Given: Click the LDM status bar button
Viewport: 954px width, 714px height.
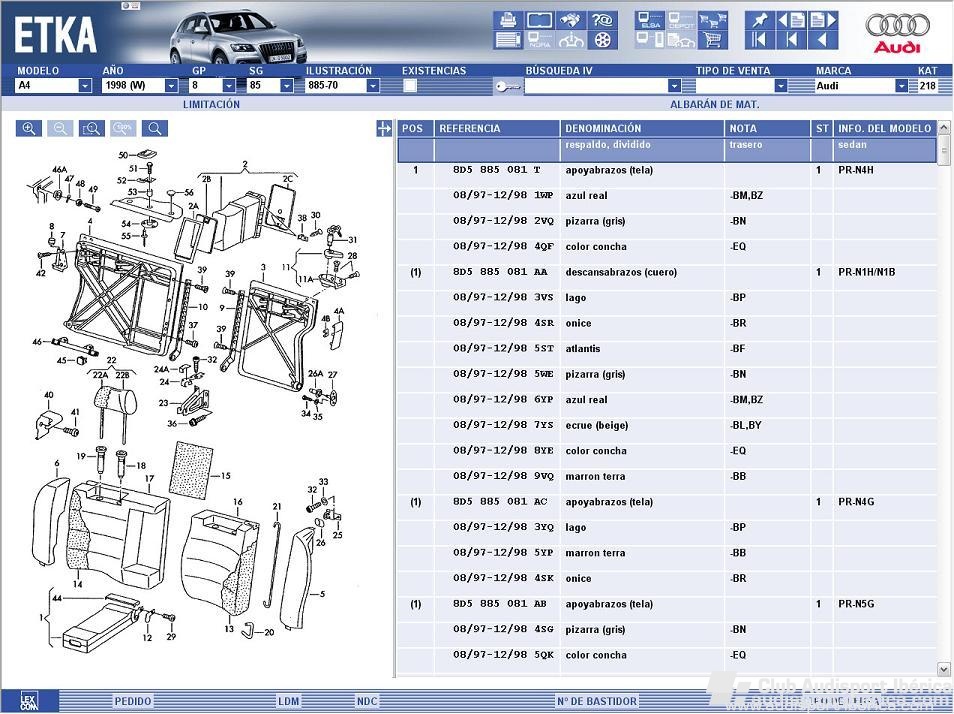Looking at the screenshot, I should pos(289,701).
